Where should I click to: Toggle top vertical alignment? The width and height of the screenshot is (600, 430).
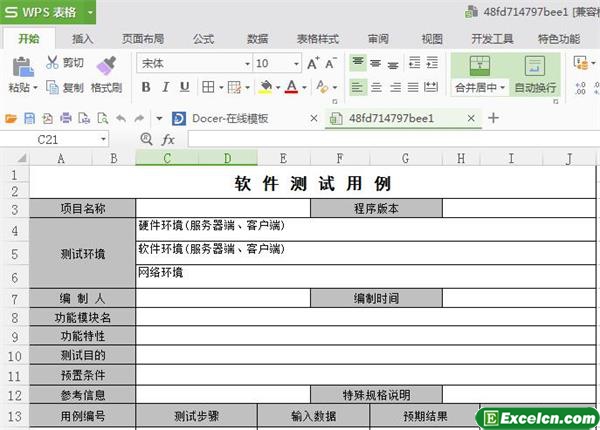click(358, 62)
